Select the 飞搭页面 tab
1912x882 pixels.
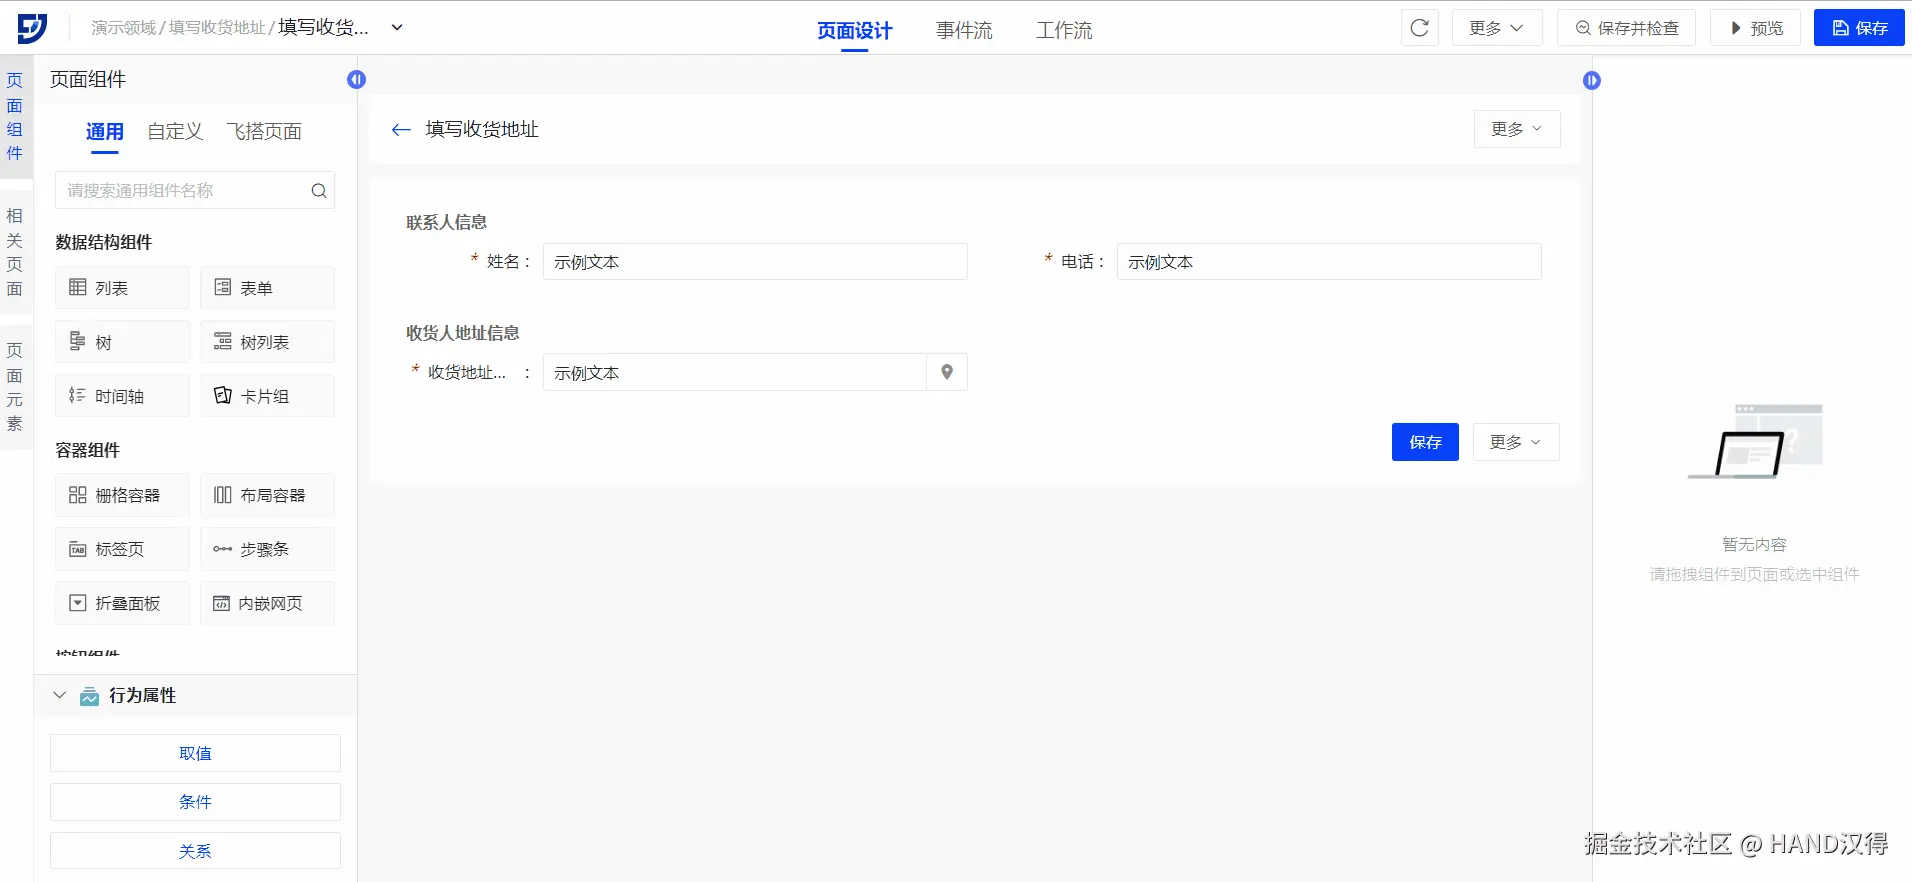coord(264,132)
